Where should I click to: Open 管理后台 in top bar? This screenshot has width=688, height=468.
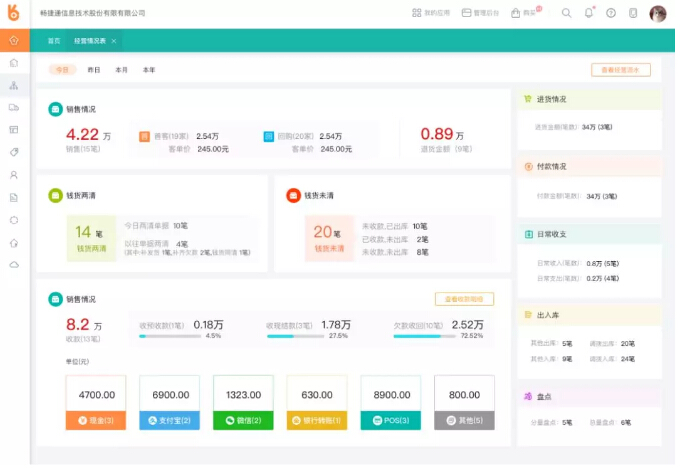tap(480, 13)
